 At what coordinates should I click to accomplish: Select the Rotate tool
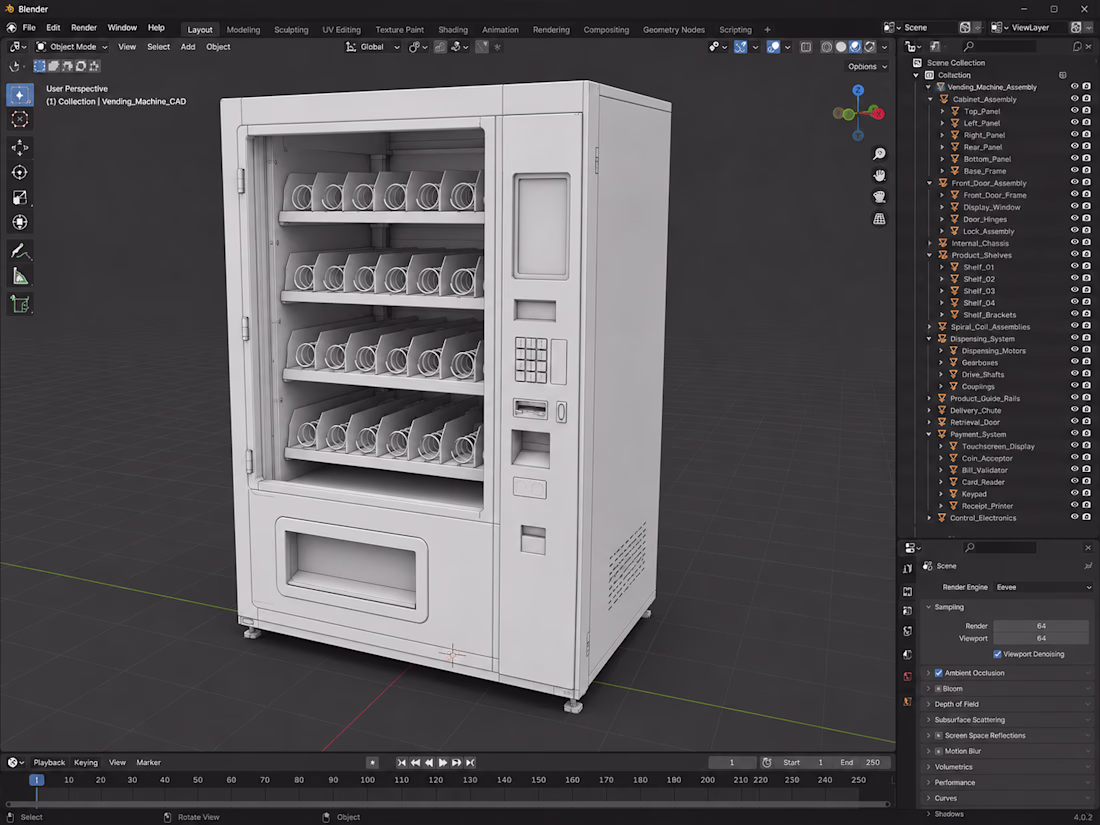pos(20,173)
